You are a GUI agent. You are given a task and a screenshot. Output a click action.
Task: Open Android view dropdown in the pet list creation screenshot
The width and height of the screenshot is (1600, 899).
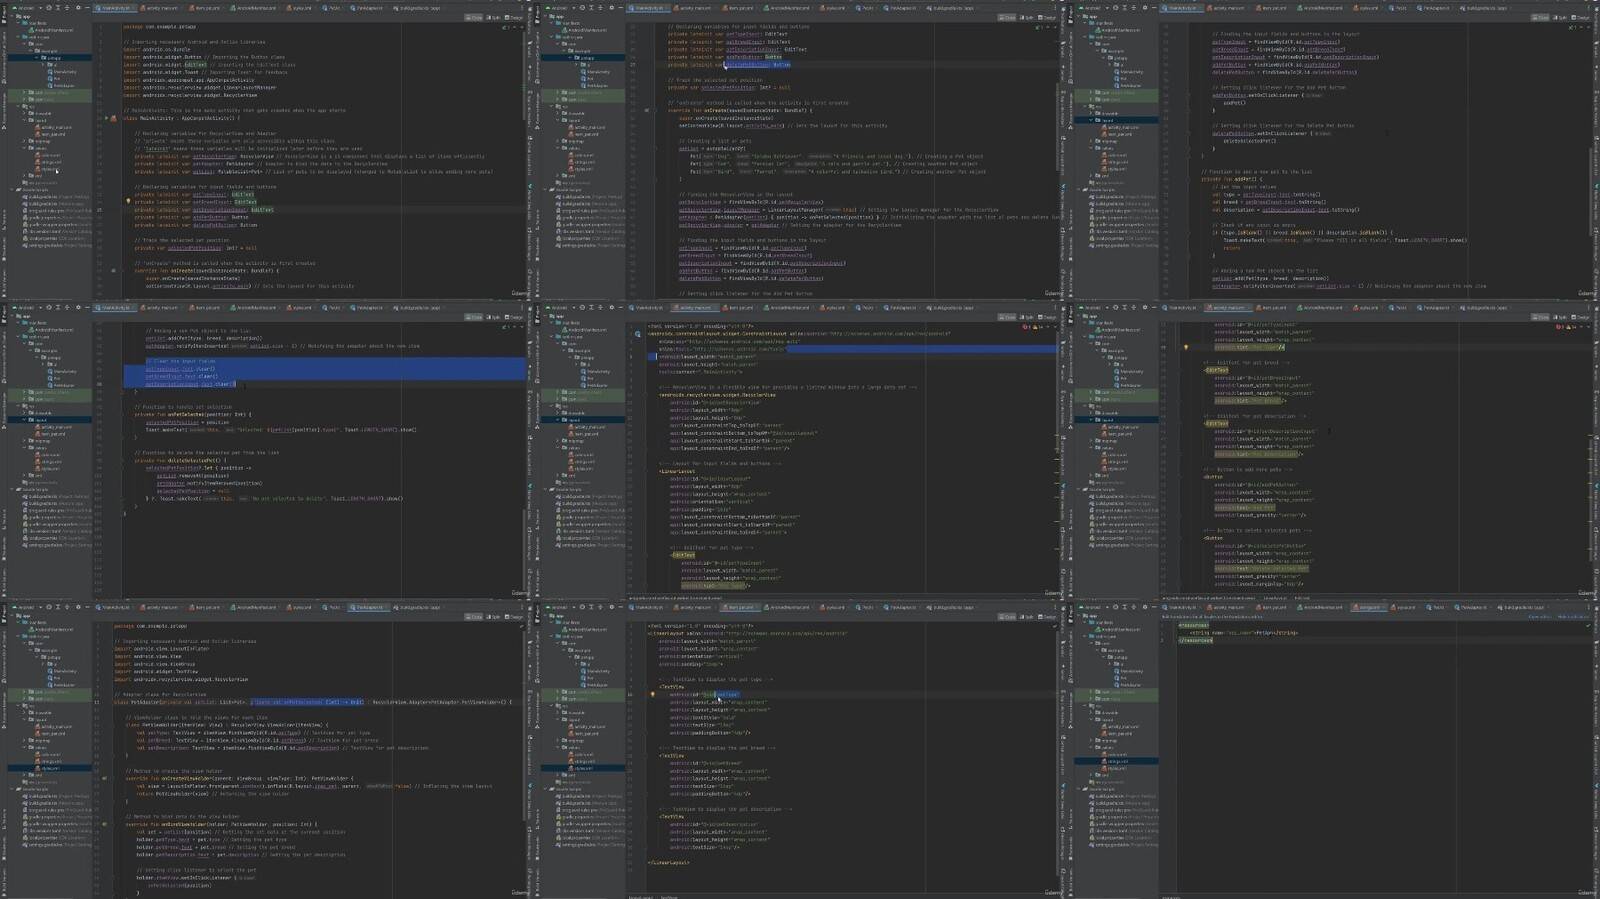[560, 7]
